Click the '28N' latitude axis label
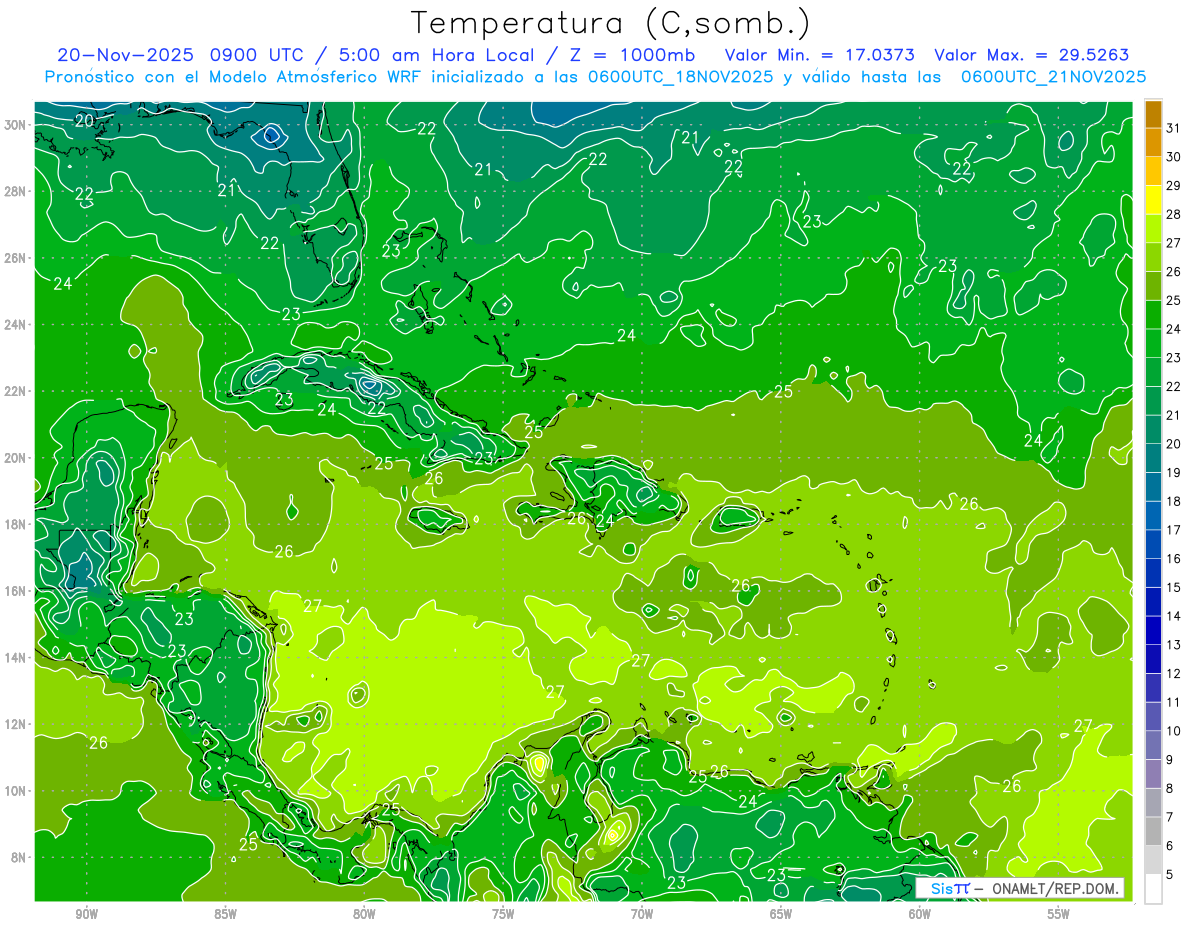Image resolution: width=1200 pixels, height=927 pixels. pos(15,191)
